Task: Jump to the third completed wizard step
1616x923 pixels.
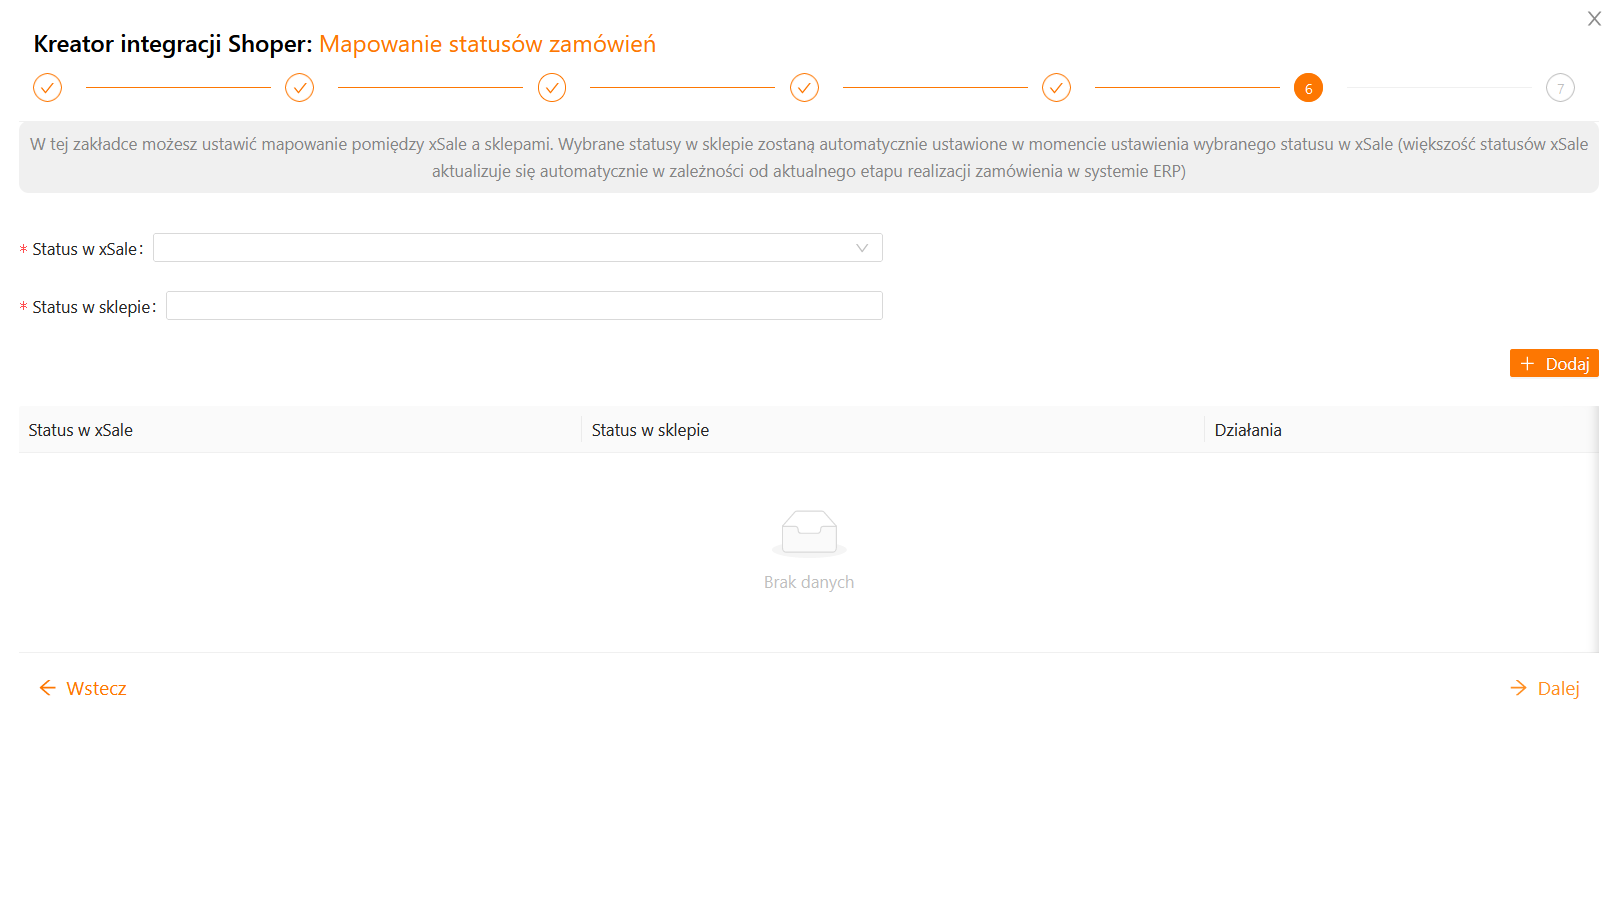Action: pyautogui.click(x=552, y=88)
